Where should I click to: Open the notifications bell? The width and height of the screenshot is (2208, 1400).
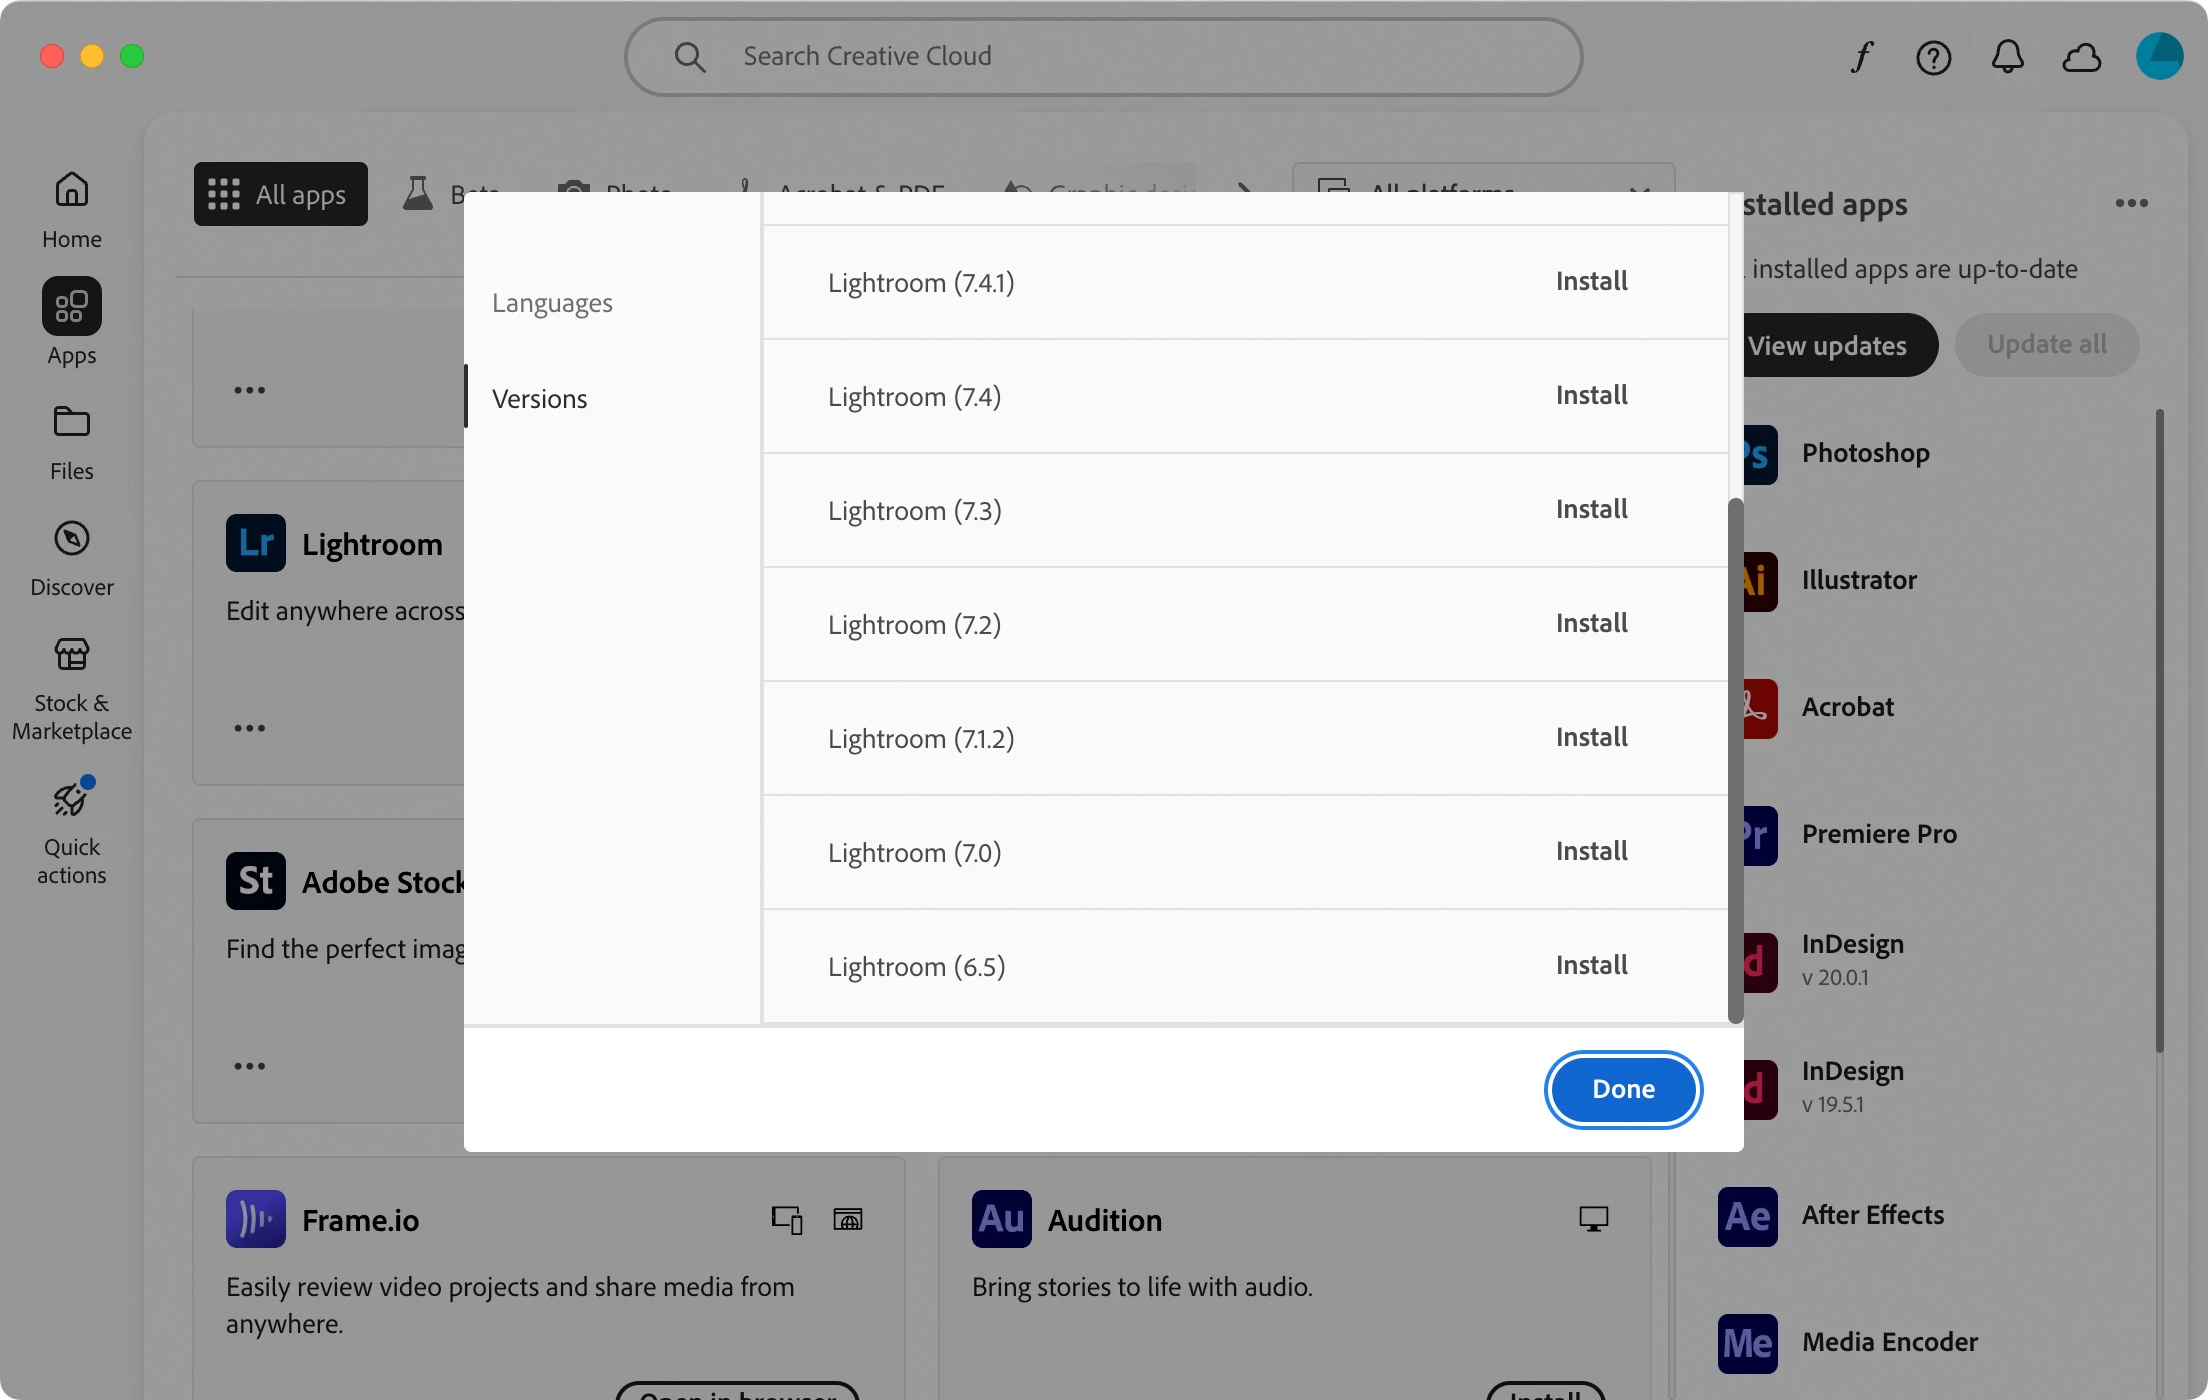click(2007, 57)
